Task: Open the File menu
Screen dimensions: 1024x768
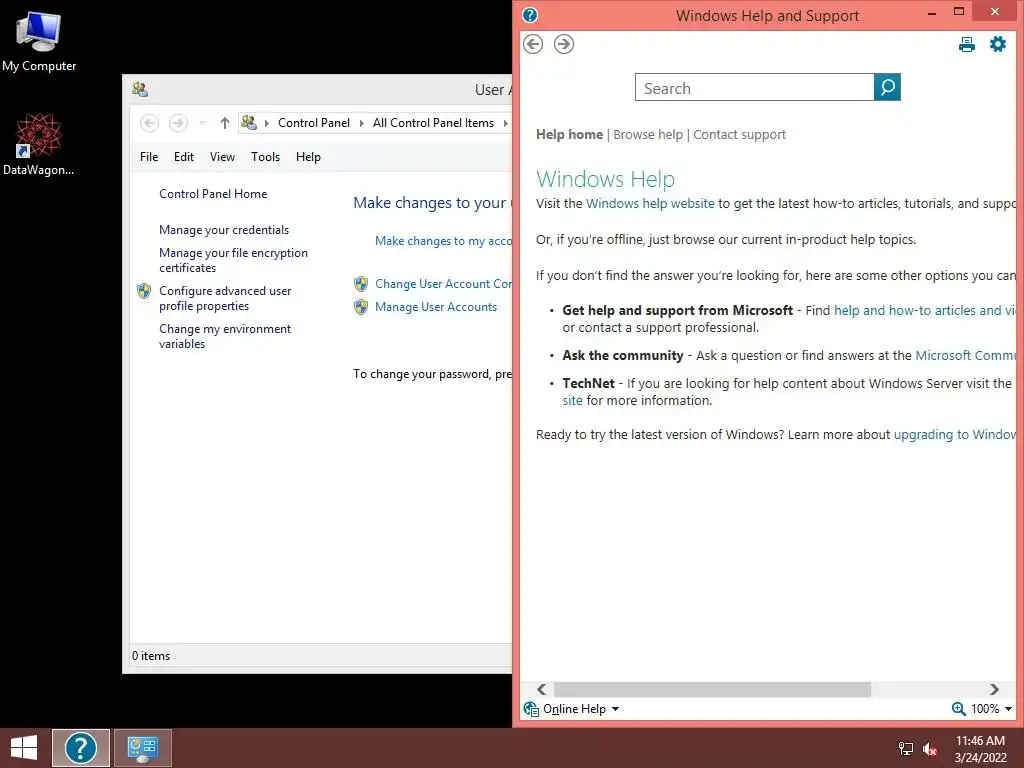Action: point(149,157)
